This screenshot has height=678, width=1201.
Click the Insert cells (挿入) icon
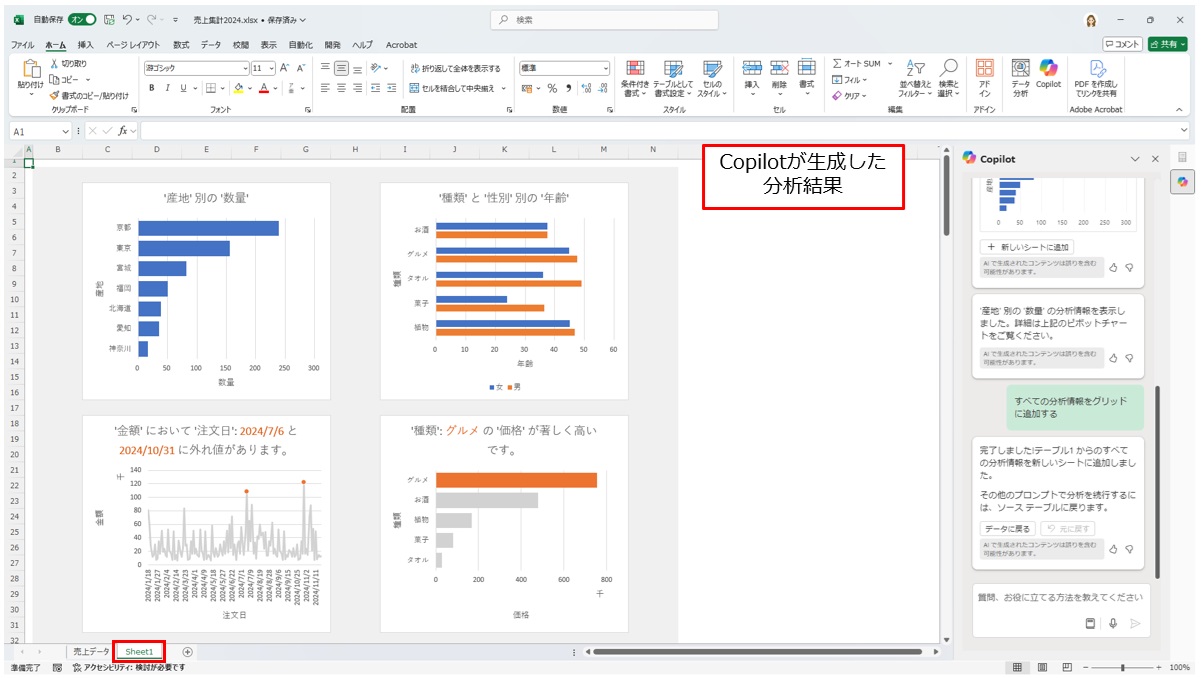pyautogui.click(x=752, y=68)
